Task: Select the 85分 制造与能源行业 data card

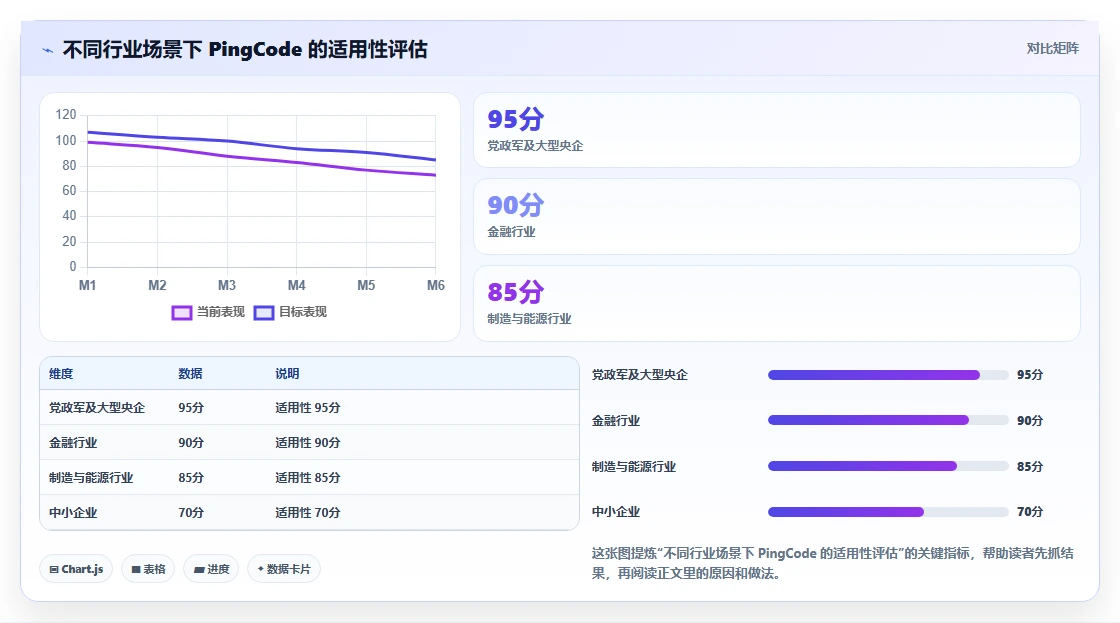Action: 776,304
